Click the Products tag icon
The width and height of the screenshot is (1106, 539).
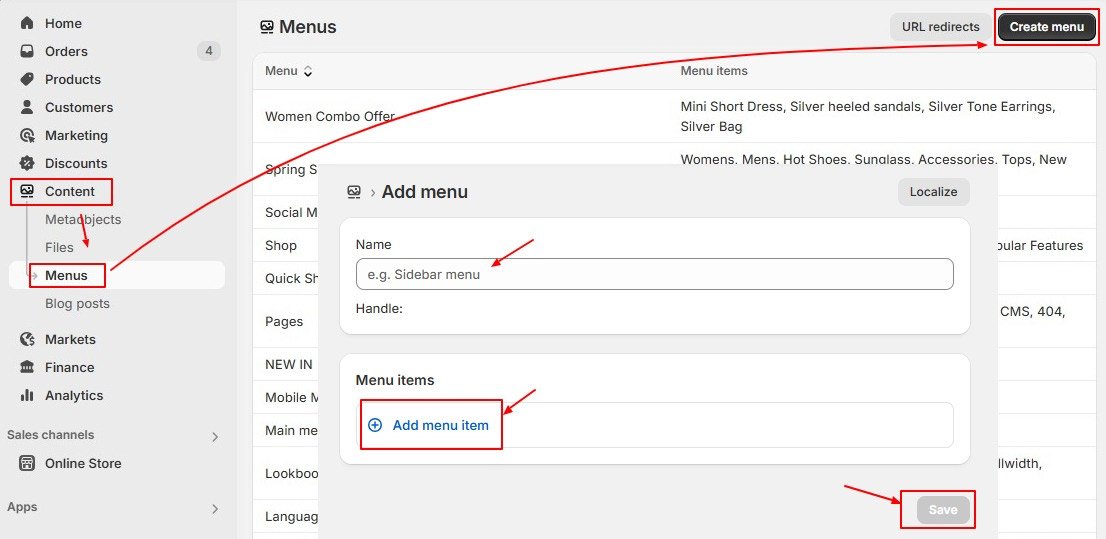(27, 79)
